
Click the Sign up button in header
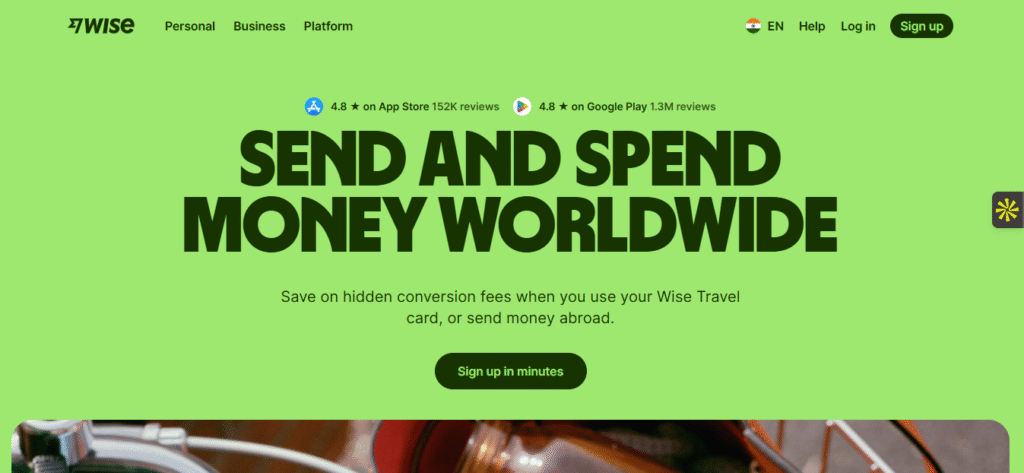921,26
